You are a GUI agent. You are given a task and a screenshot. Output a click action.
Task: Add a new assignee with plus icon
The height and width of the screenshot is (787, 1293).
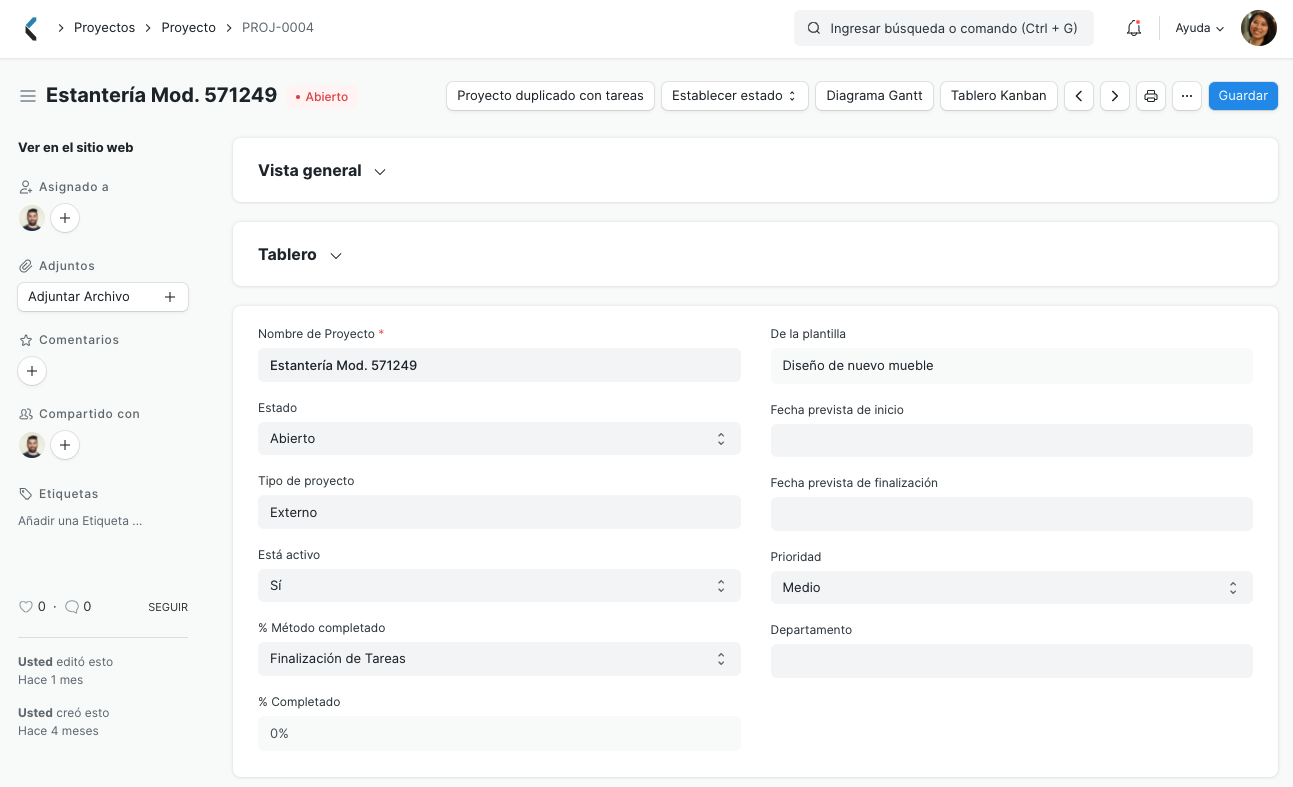coord(65,218)
